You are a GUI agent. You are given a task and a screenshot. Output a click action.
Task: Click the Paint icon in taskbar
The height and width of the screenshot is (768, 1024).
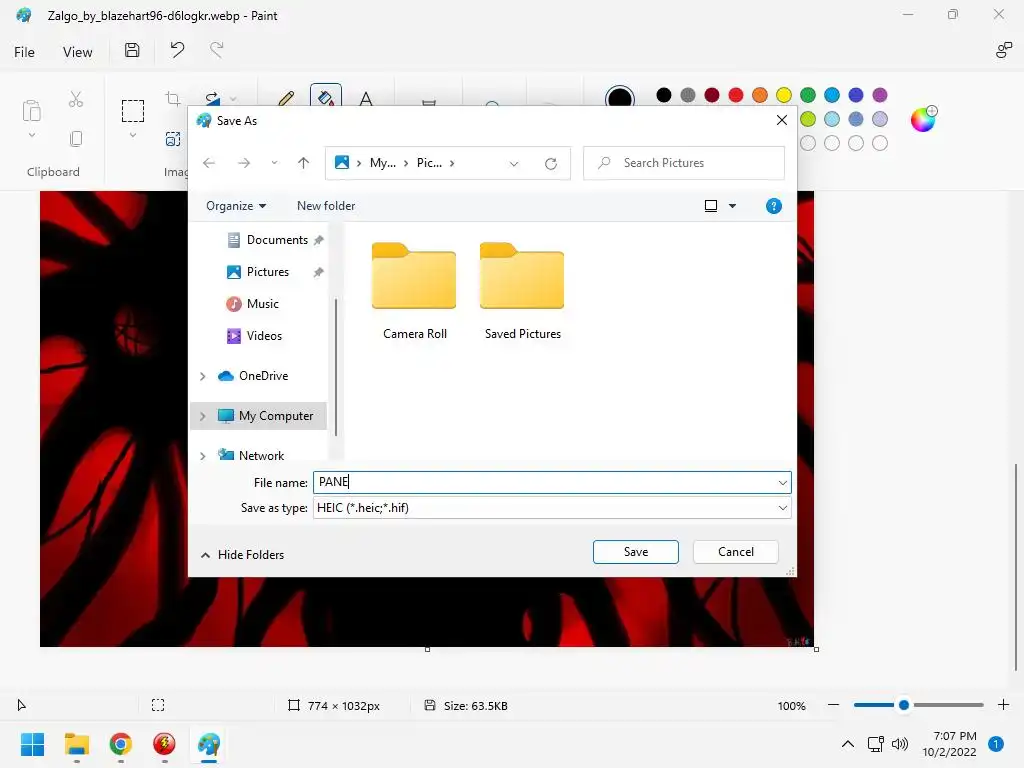208,744
